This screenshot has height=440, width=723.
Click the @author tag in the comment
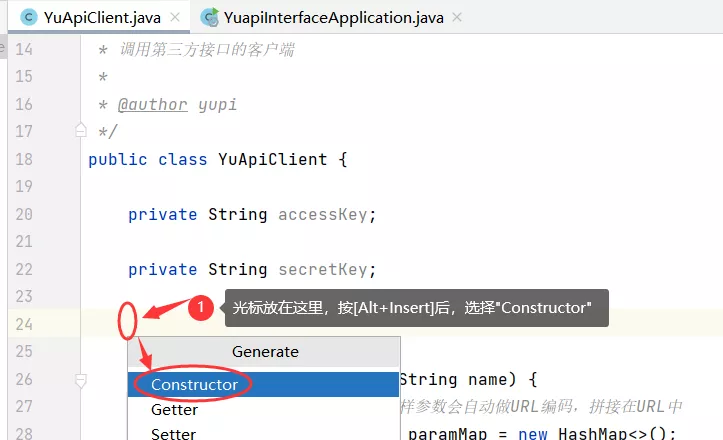click(153, 105)
